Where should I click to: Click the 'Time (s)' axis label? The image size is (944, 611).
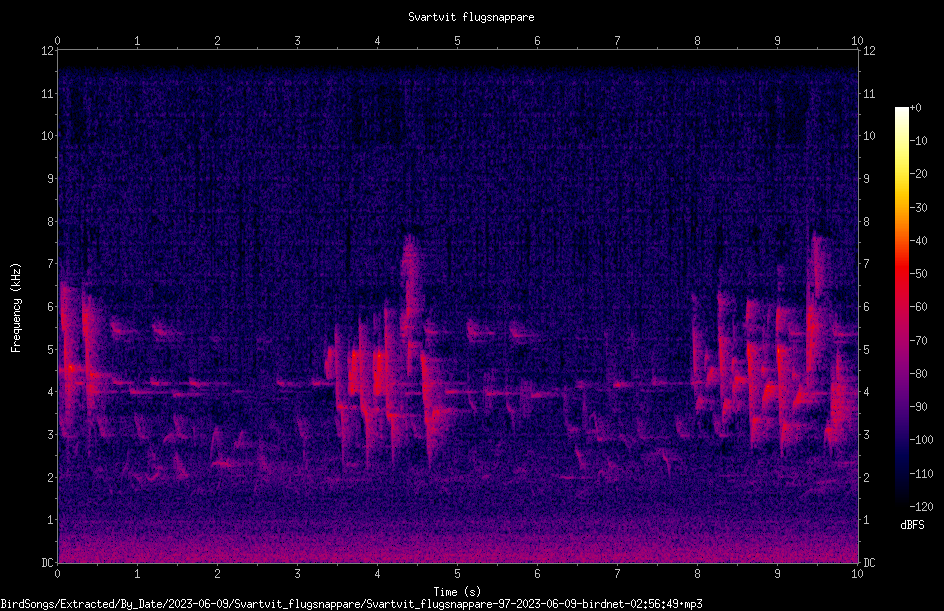tap(457, 592)
